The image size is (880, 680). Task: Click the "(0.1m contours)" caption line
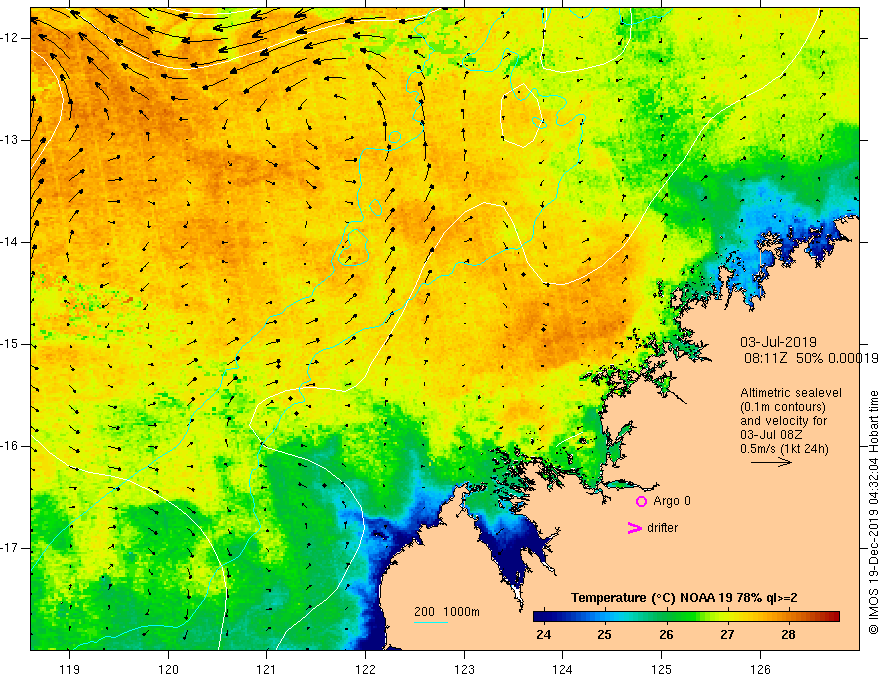(783, 407)
